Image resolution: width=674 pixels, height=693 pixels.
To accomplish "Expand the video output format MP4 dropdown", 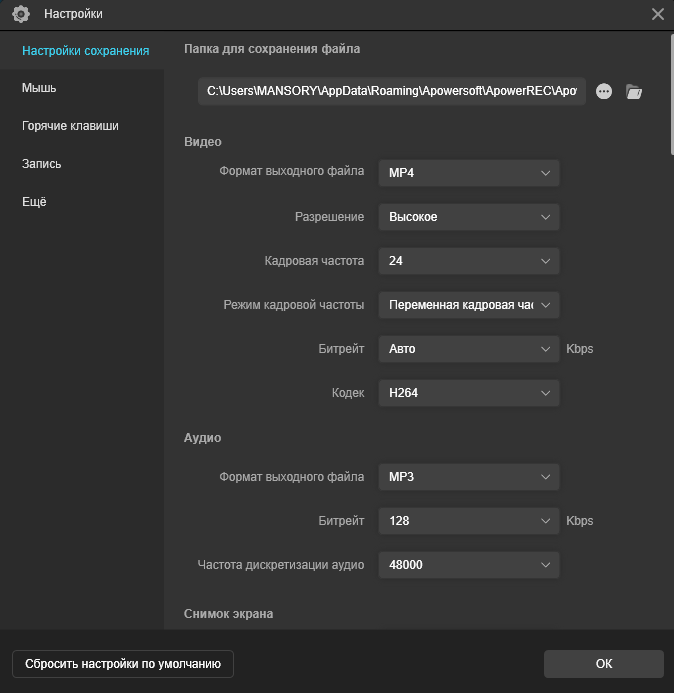I will [x=469, y=173].
